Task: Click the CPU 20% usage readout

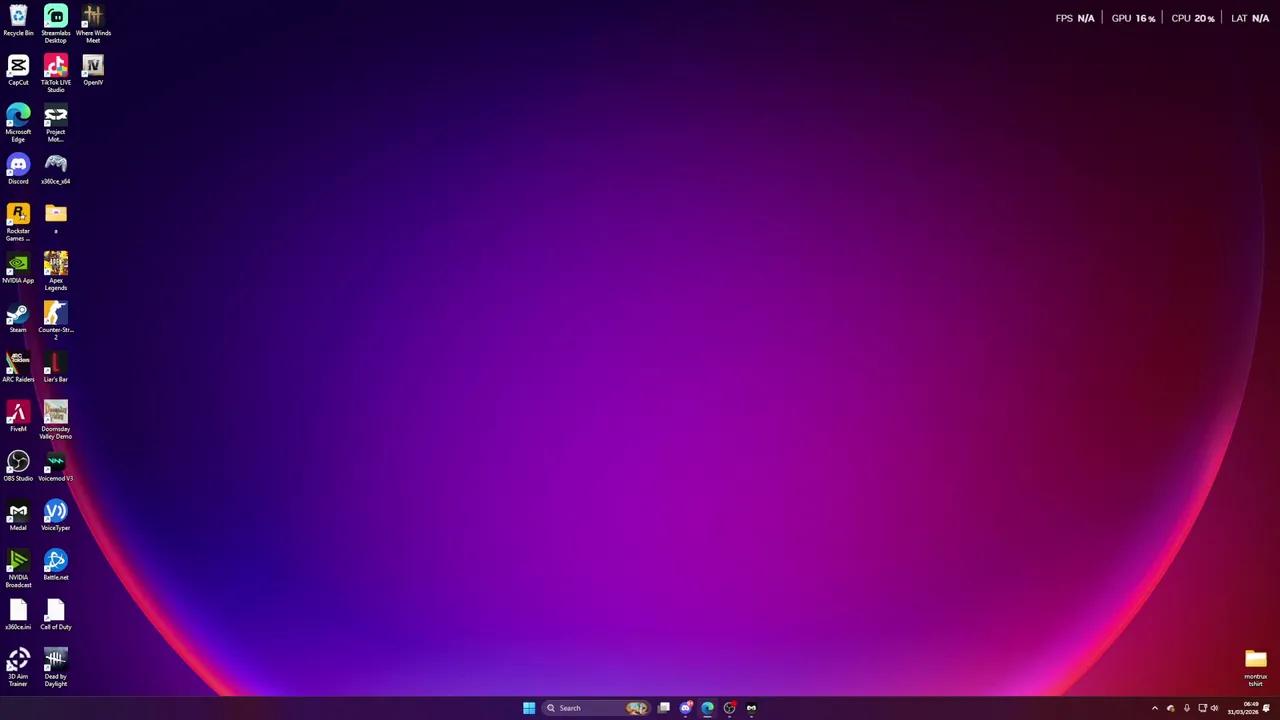Action: (x=1193, y=18)
